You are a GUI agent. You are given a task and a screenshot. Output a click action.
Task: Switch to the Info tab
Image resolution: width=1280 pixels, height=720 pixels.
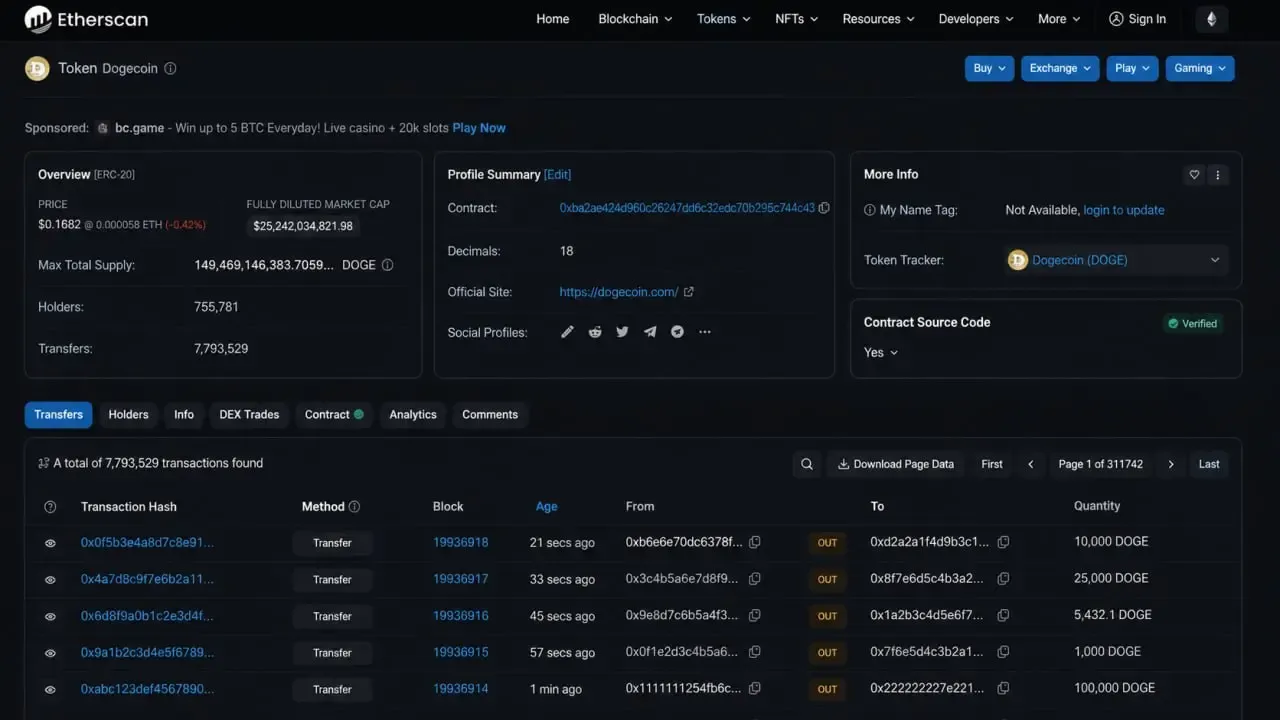click(x=184, y=415)
